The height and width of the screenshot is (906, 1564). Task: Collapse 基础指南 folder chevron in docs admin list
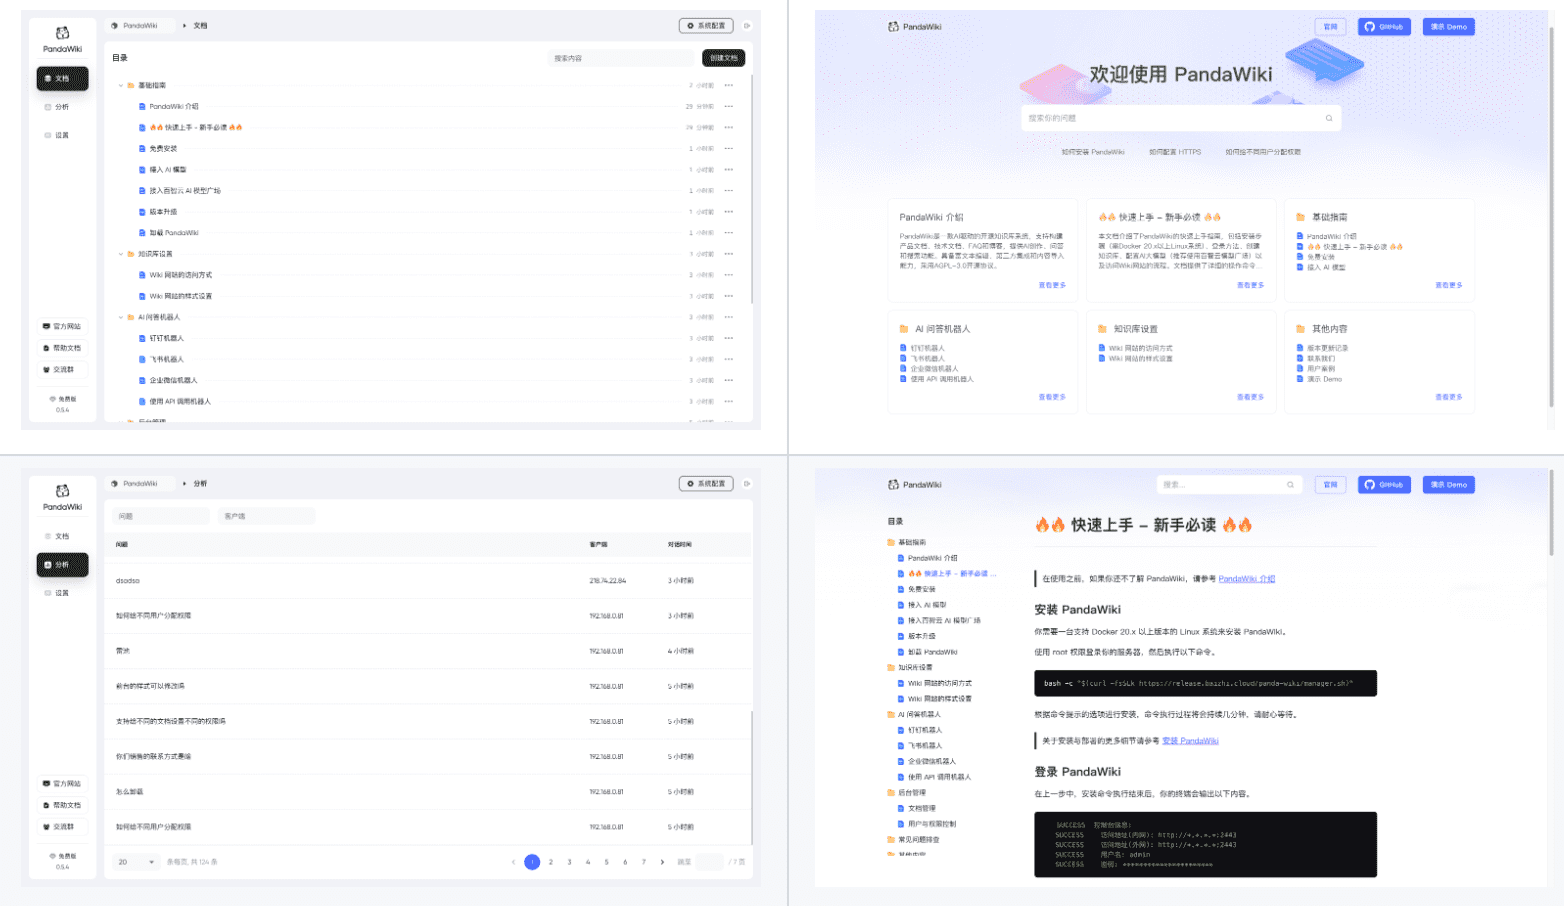click(x=121, y=85)
